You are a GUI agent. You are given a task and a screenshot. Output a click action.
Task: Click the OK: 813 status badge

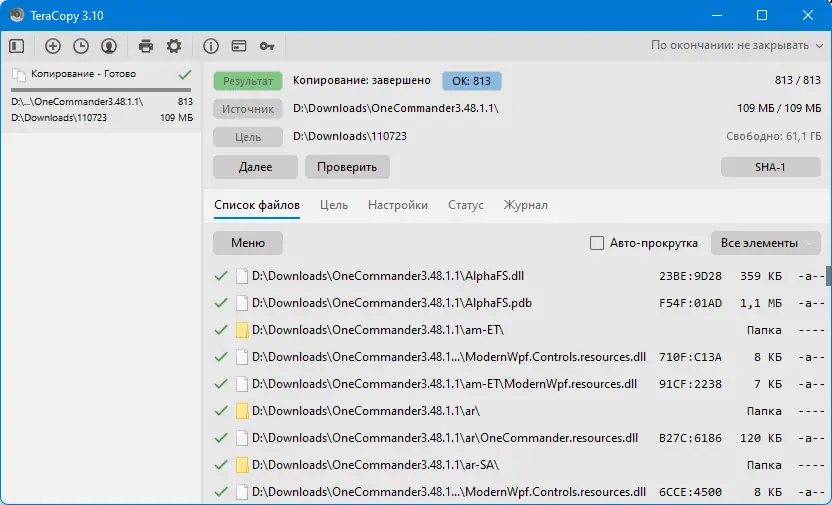(x=472, y=81)
